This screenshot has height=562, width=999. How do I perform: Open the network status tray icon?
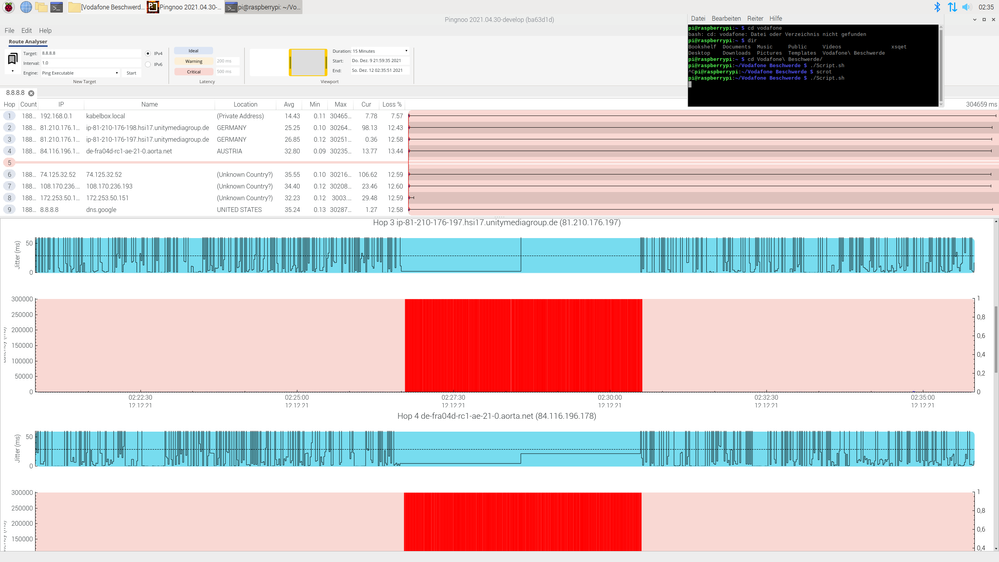[952, 7]
